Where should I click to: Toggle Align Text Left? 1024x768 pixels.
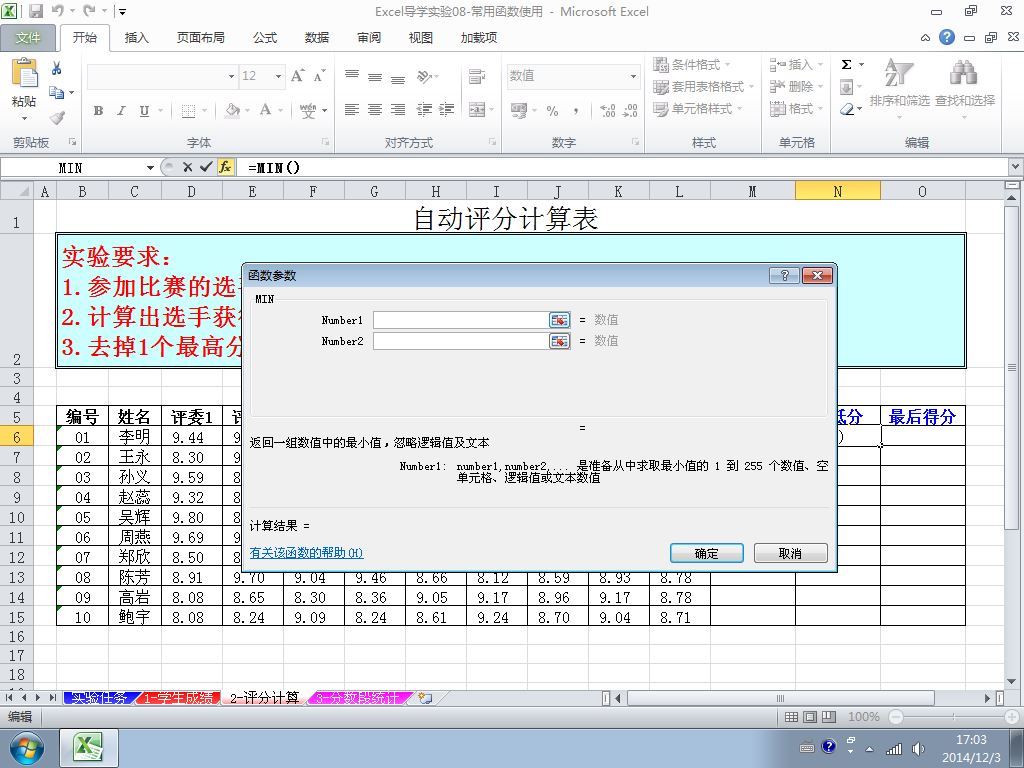(x=351, y=110)
